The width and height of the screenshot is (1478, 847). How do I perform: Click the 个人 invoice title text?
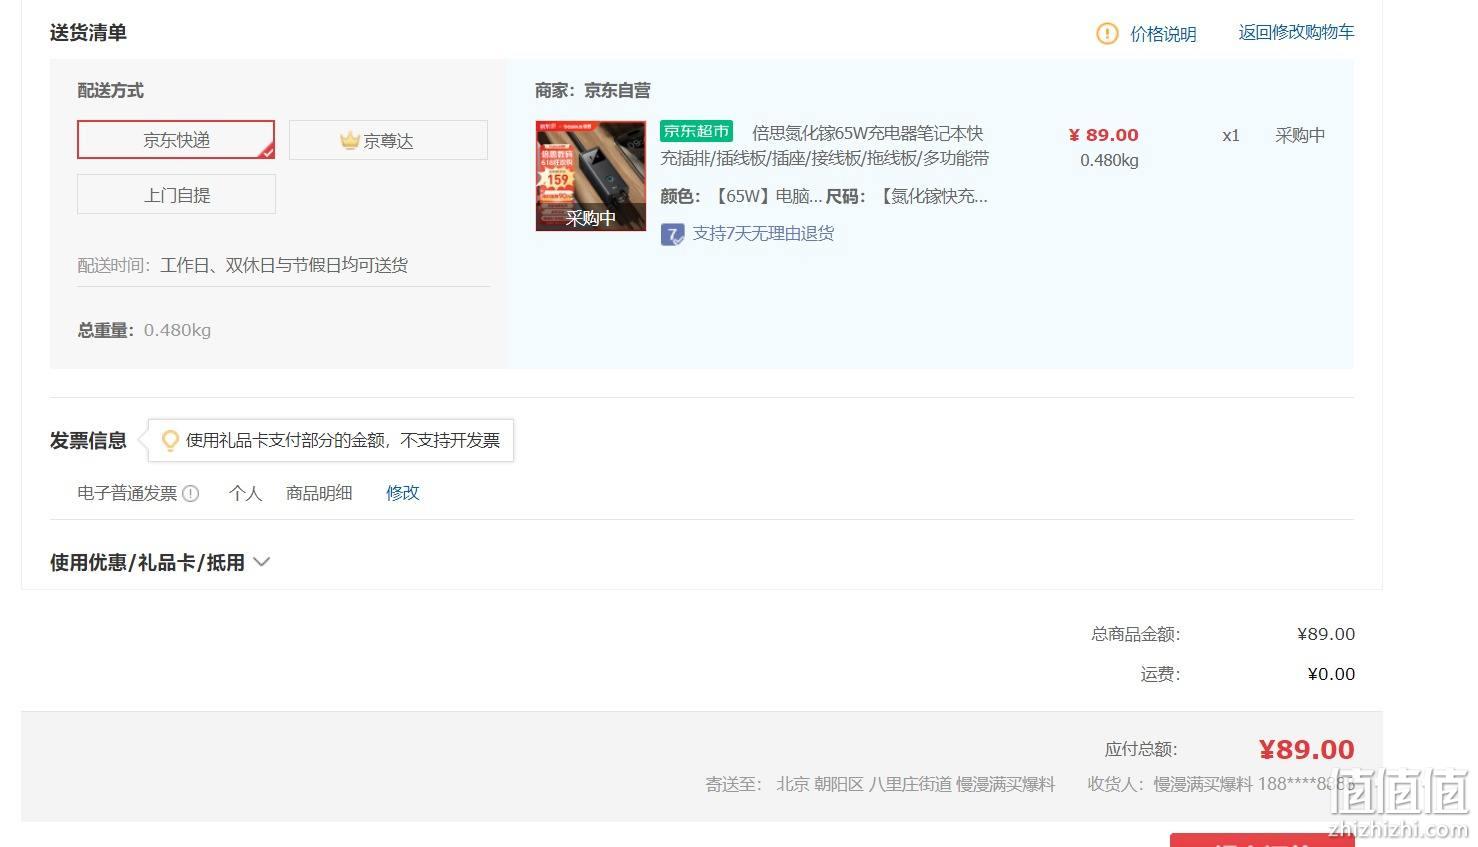pyautogui.click(x=245, y=493)
